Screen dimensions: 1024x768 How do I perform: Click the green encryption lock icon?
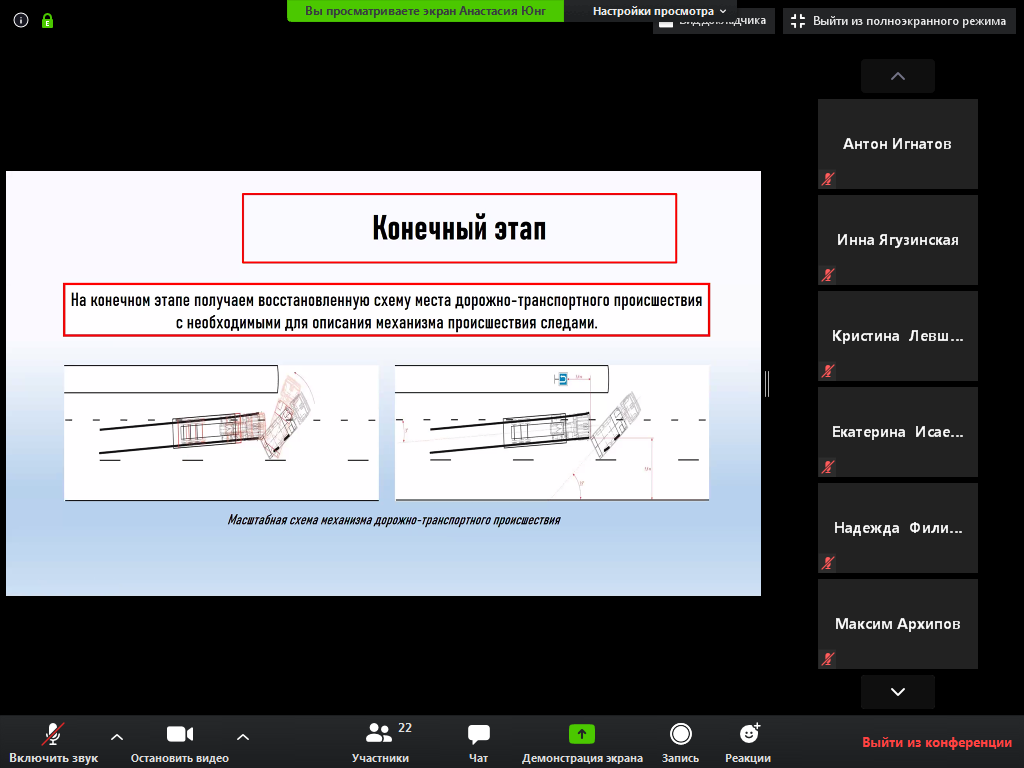click(x=47, y=20)
